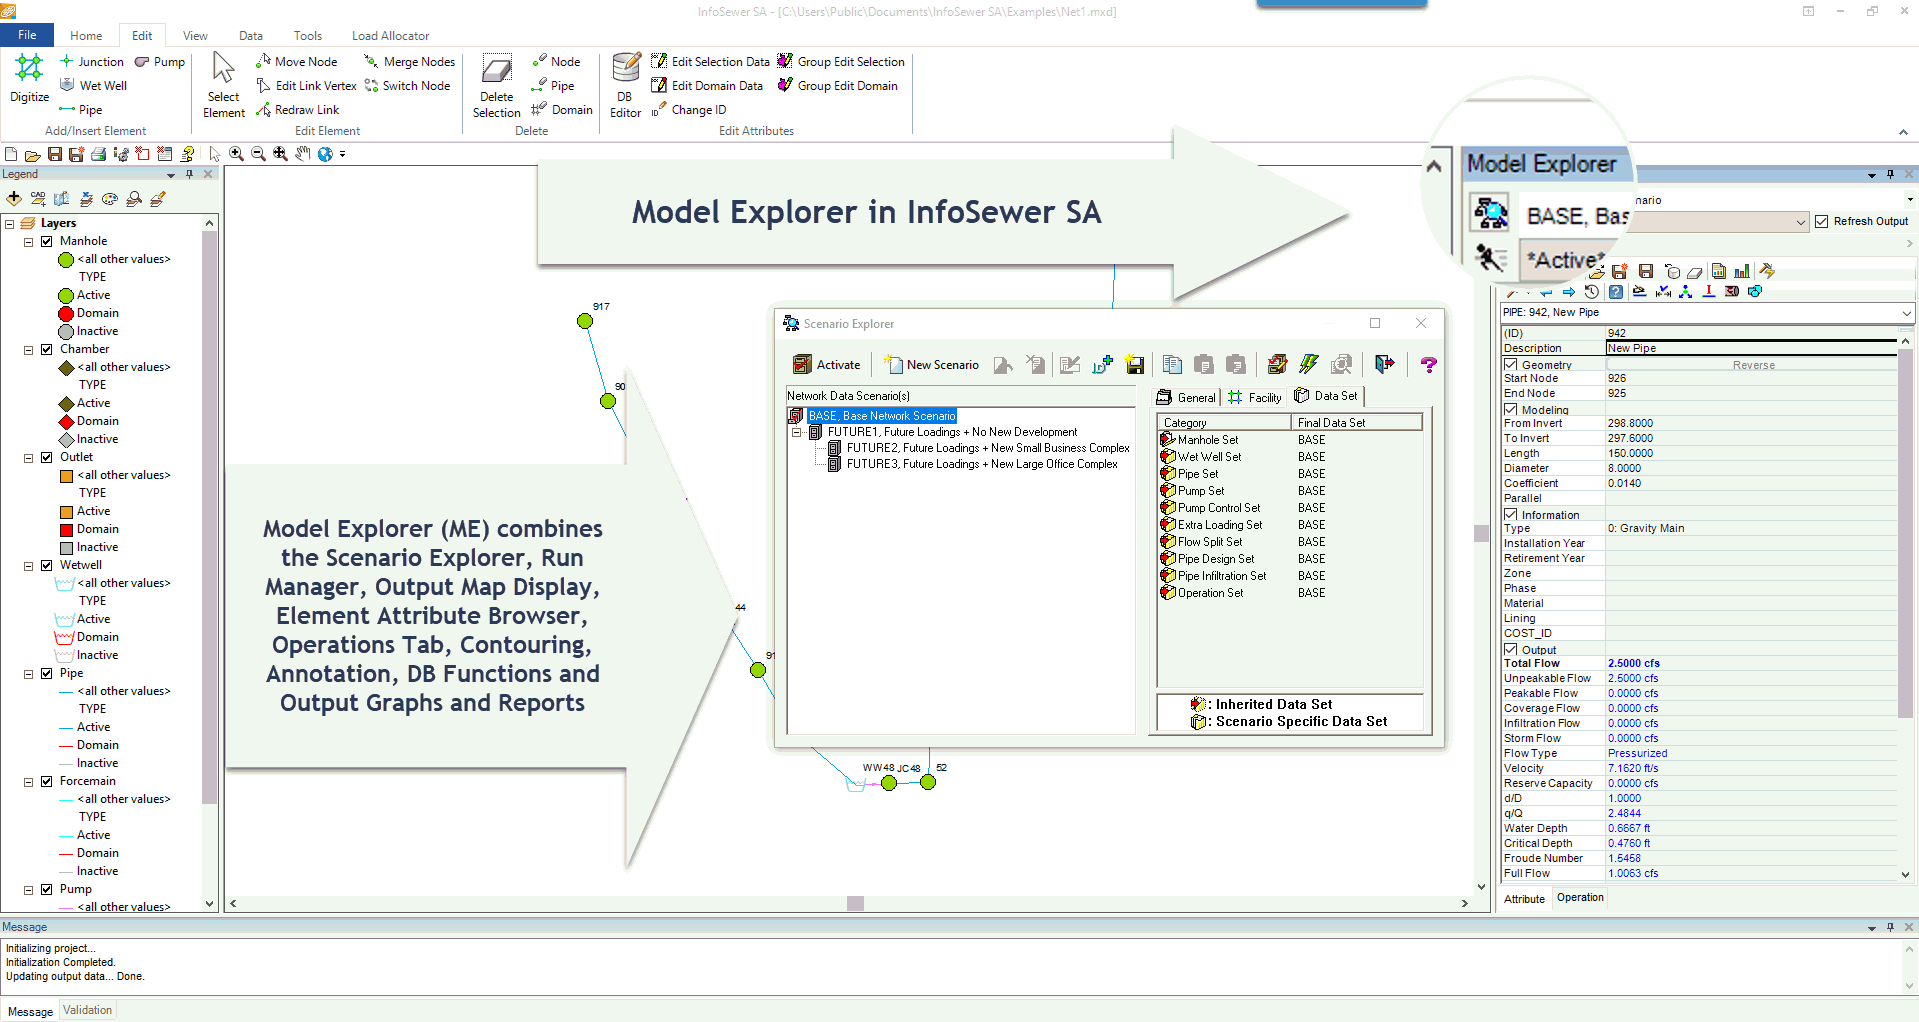Toggle the Geometry section checkbox

[1511, 365]
